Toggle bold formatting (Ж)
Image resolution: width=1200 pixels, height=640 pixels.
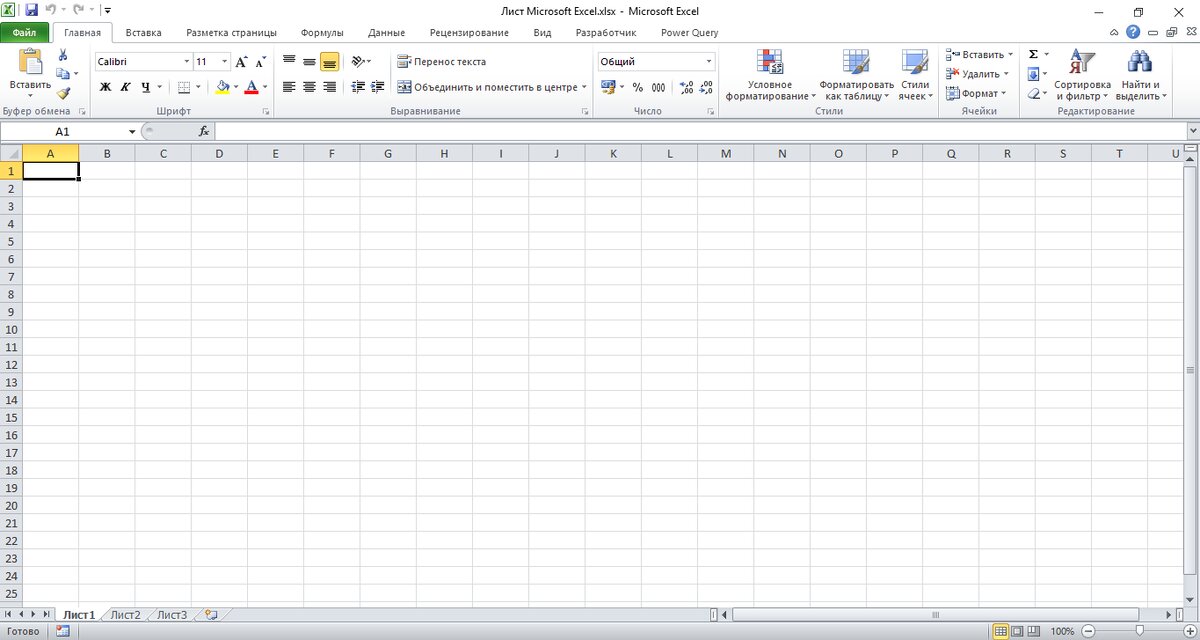tap(105, 87)
